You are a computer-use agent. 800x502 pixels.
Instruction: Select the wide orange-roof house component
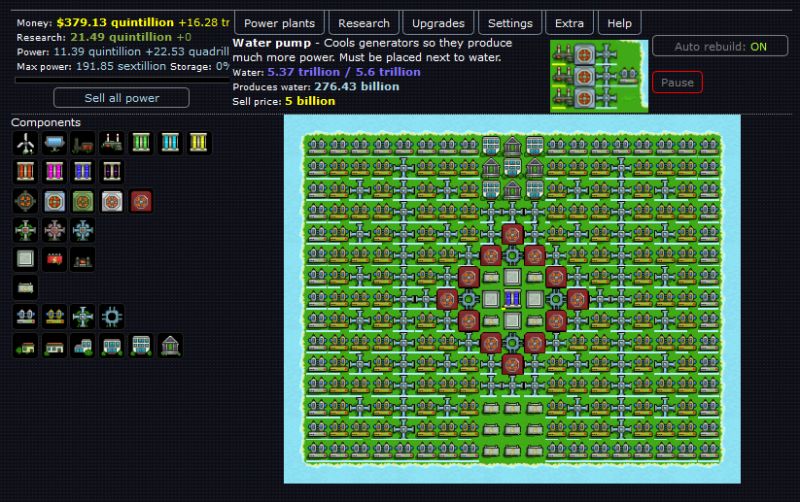tap(54, 346)
